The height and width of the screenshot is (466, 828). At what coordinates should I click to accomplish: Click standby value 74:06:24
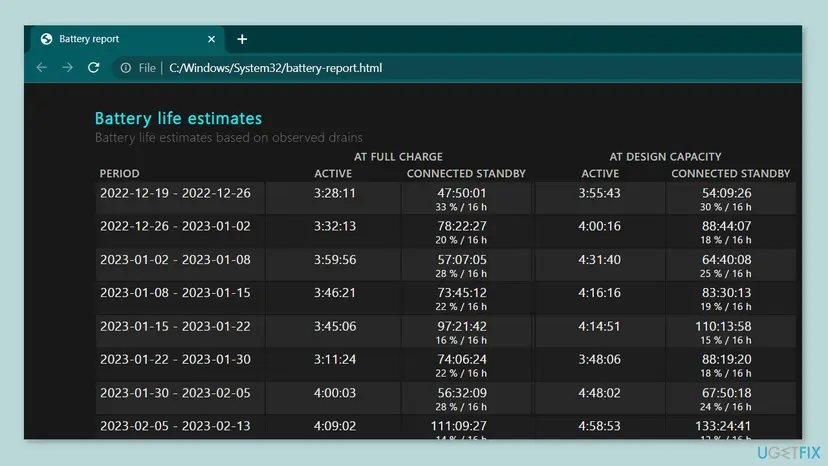[x=462, y=359]
